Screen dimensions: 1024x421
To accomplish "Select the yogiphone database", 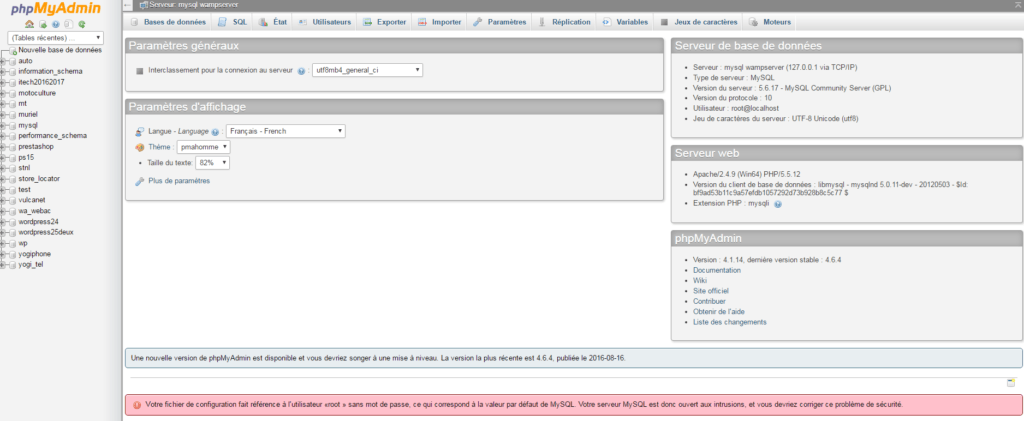I will click(x=35, y=254).
